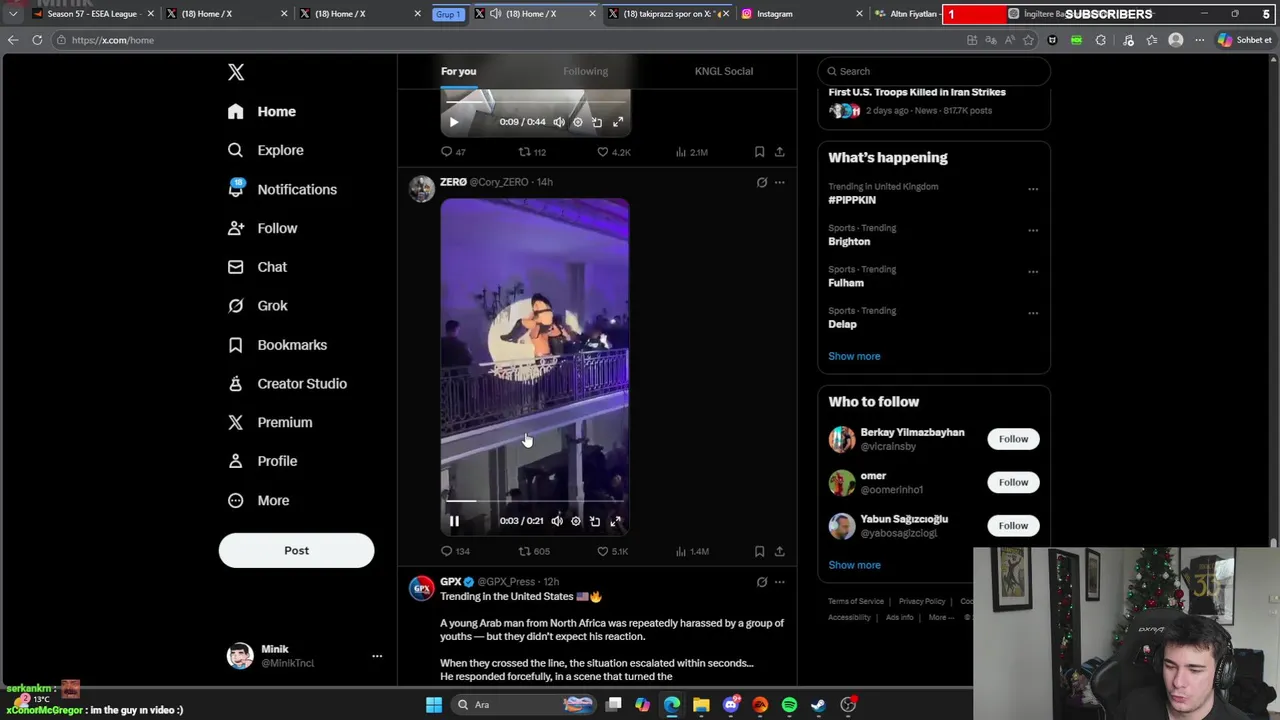Open Creator Studio from the sidebar
Screen dimensions: 1280x720
coord(288,384)
